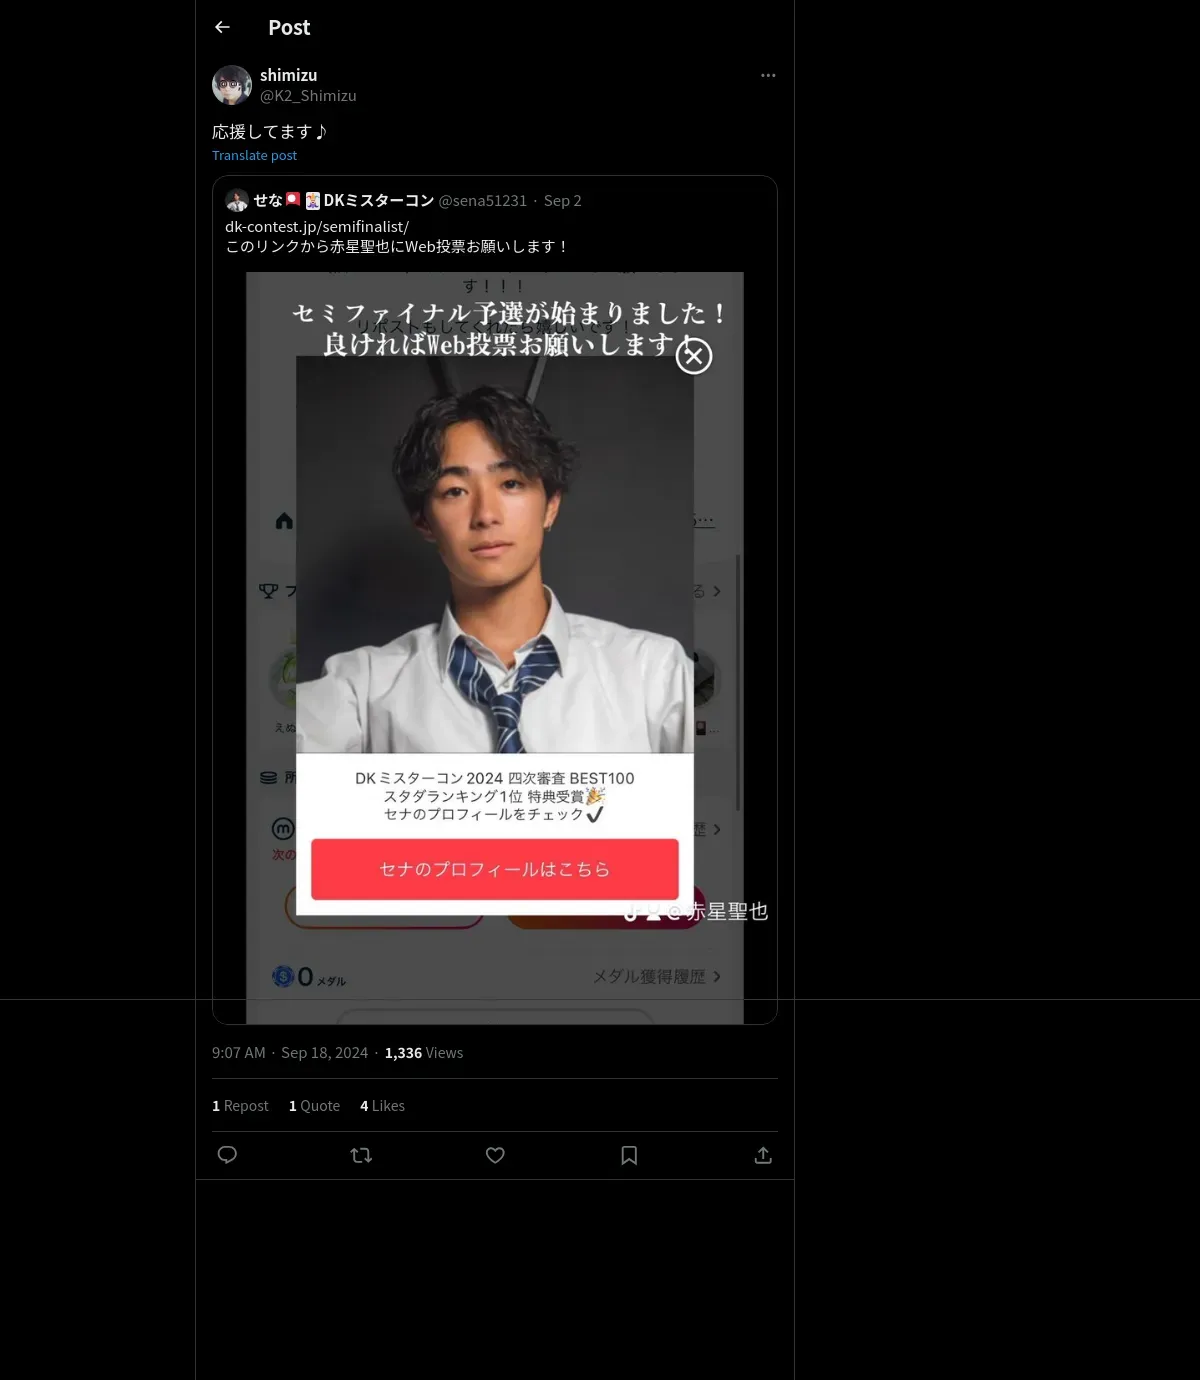Open the dk-contest.jp/semifinalist/ link
Viewport: 1200px width, 1380px height.
point(317,227)
